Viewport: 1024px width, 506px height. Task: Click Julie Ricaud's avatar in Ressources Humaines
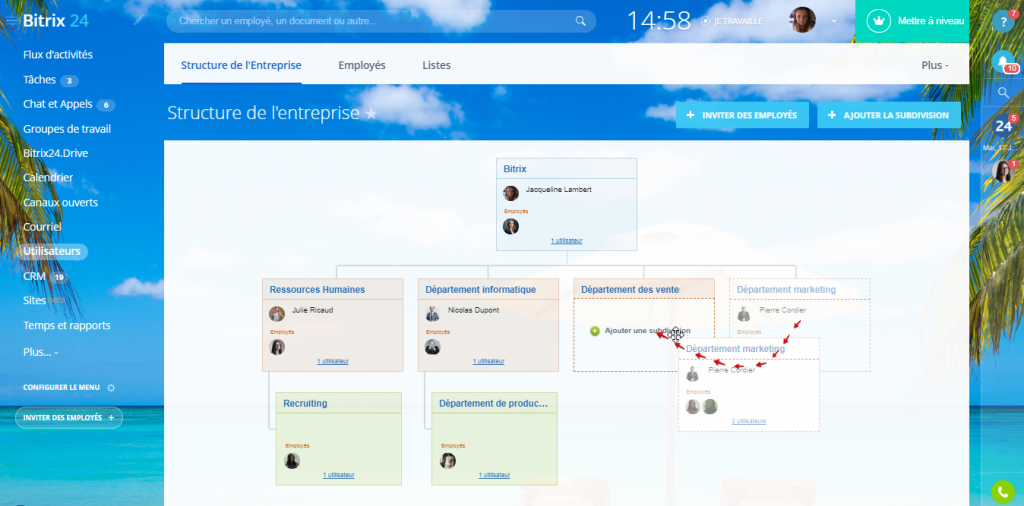[x=277, y=314]
